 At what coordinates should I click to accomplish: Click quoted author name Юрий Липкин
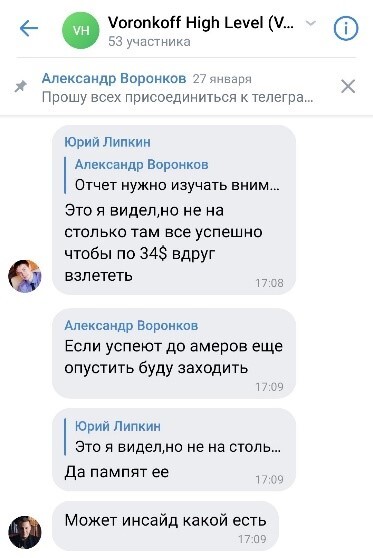point(118,426)
